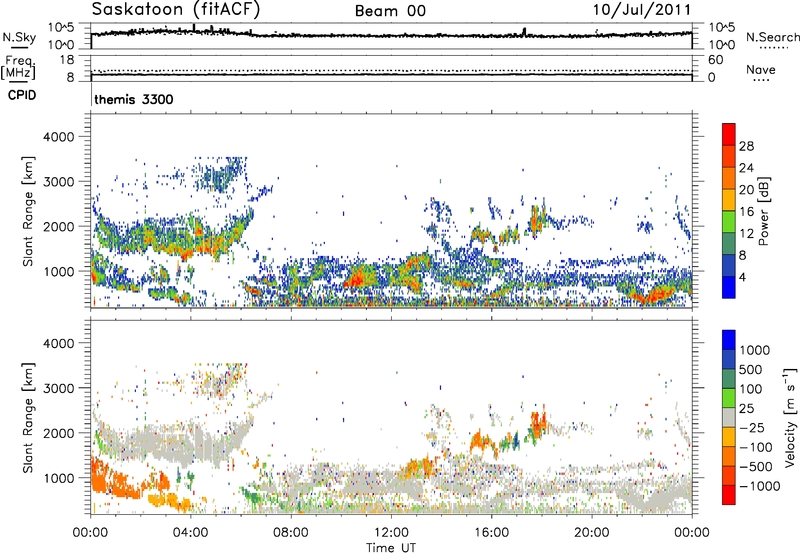Pick the red top segment of Power colorbar

(x=729, y=134)
